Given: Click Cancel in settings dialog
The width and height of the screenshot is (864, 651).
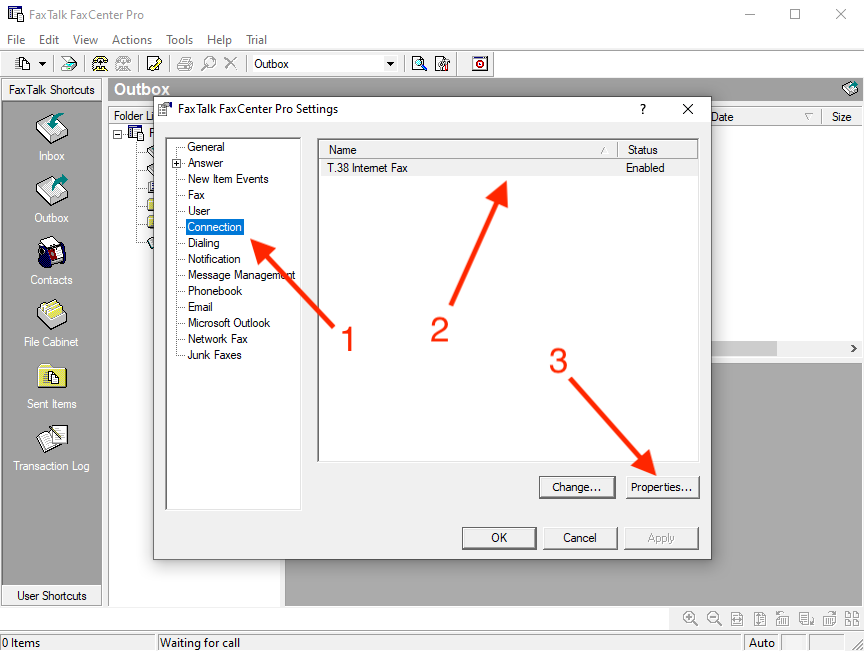Looking at the screenshot, I should [x=580, y=538].
